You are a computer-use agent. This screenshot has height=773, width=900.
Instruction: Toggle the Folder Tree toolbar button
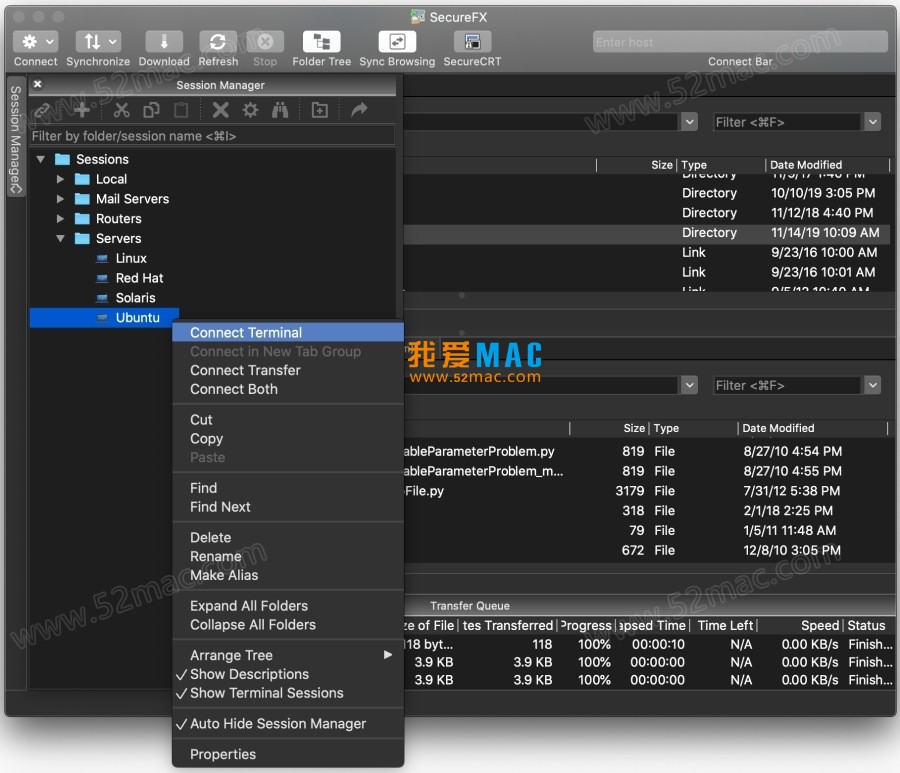pos(321,42)
